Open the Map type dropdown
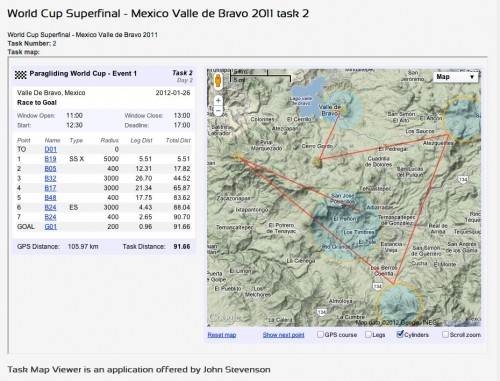The image size is (500, 381). 455,77
